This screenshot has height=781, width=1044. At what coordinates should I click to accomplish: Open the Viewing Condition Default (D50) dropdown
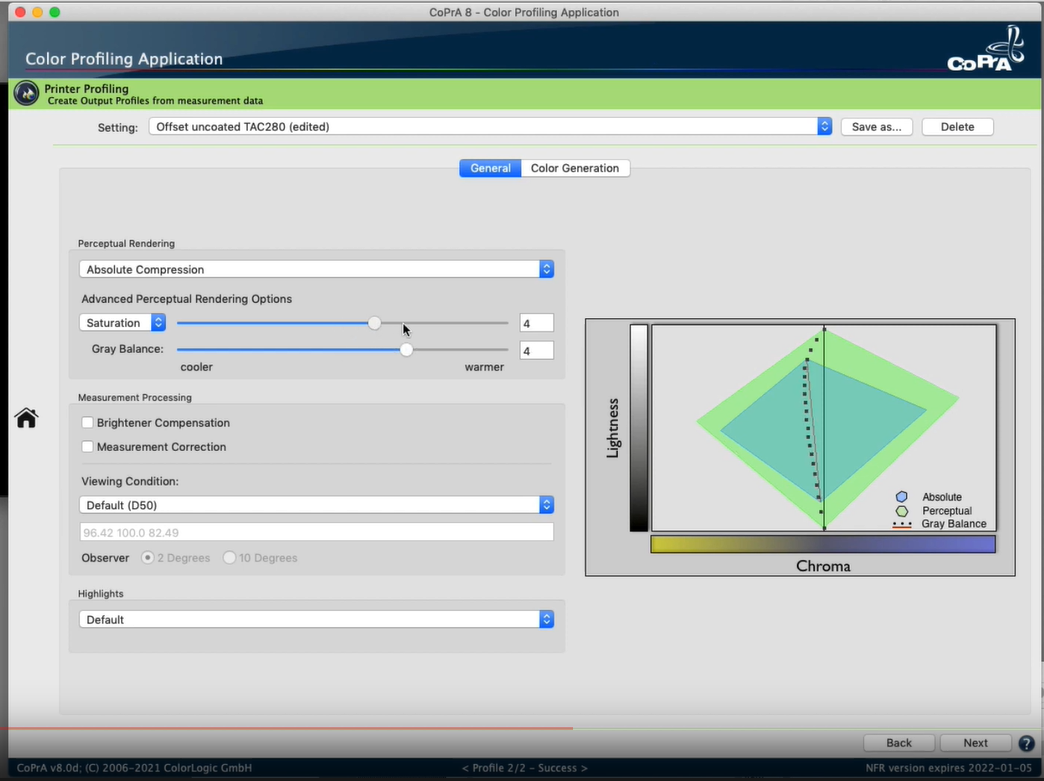[316, 505]
